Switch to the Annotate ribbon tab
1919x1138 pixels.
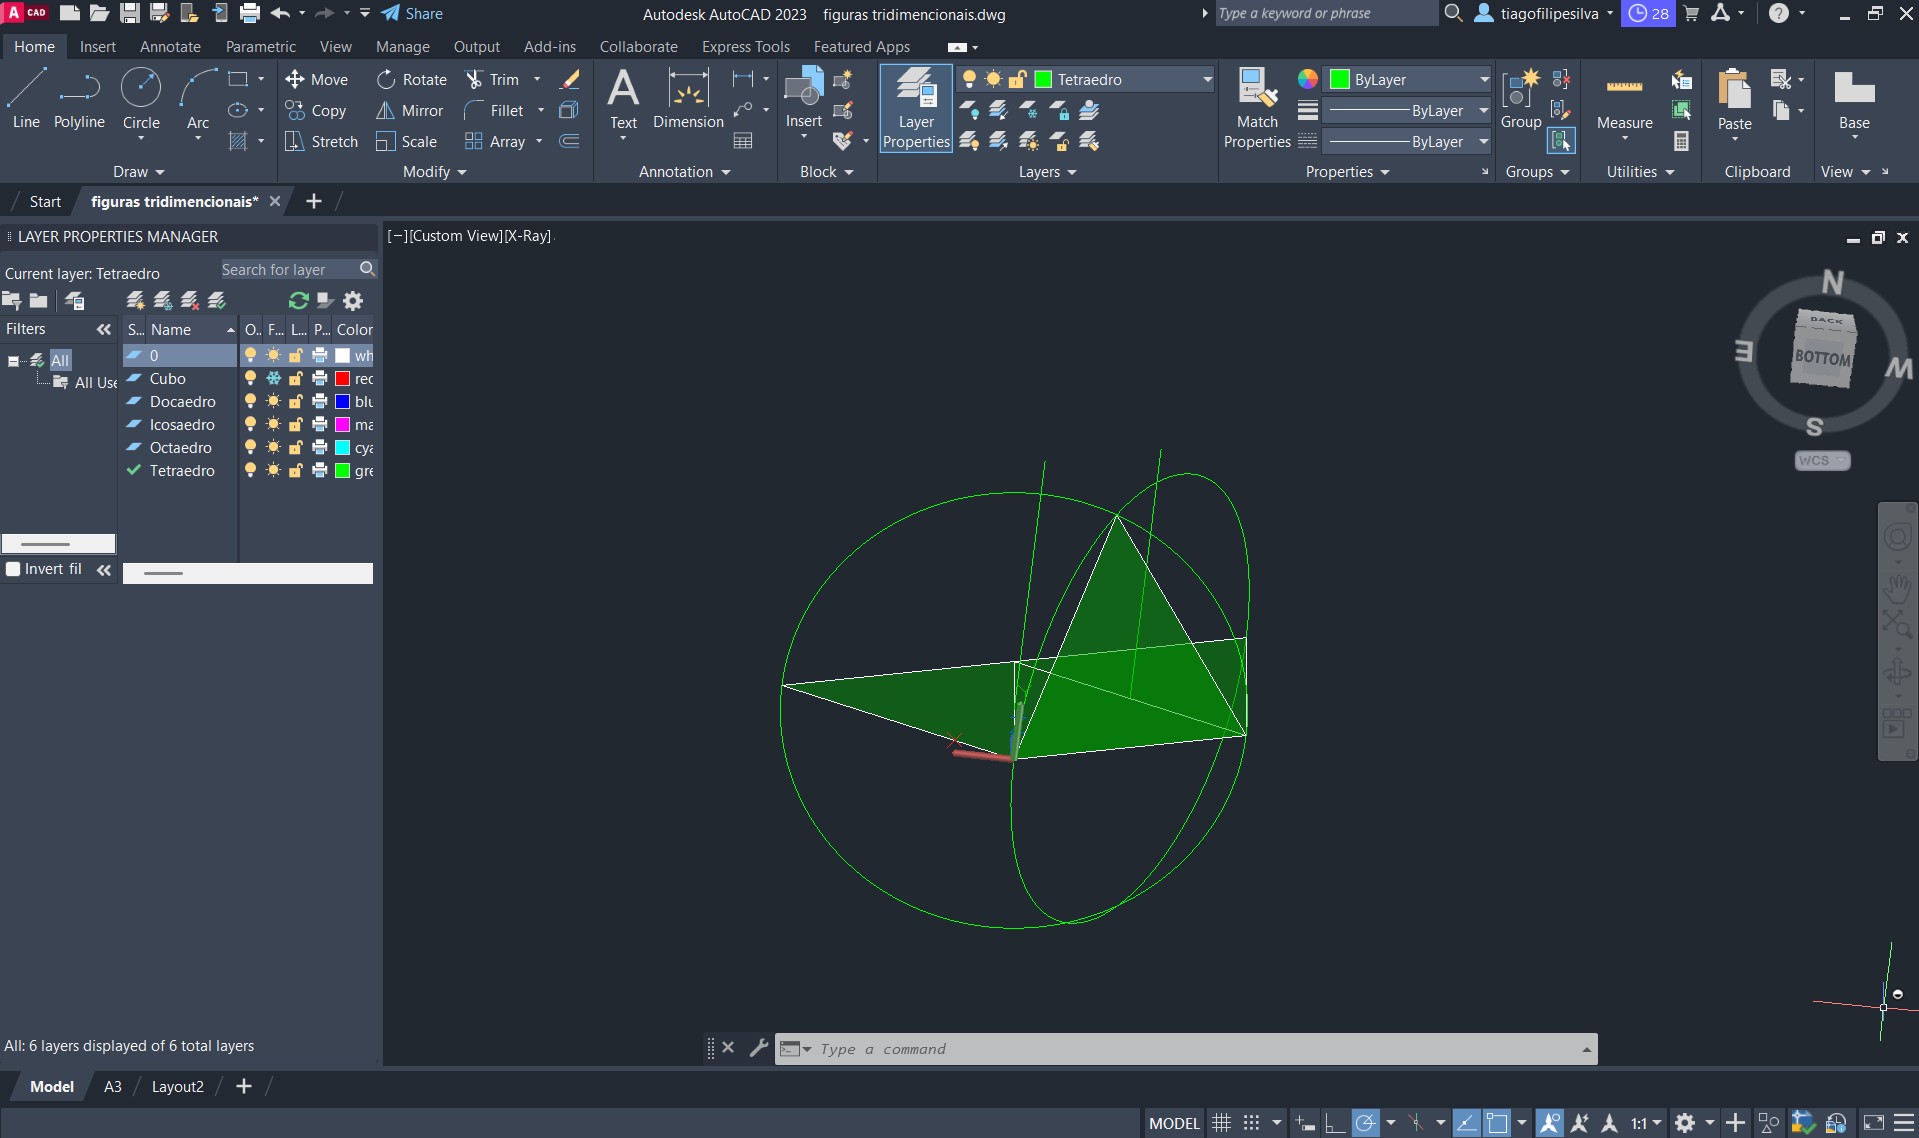(170, 47)
